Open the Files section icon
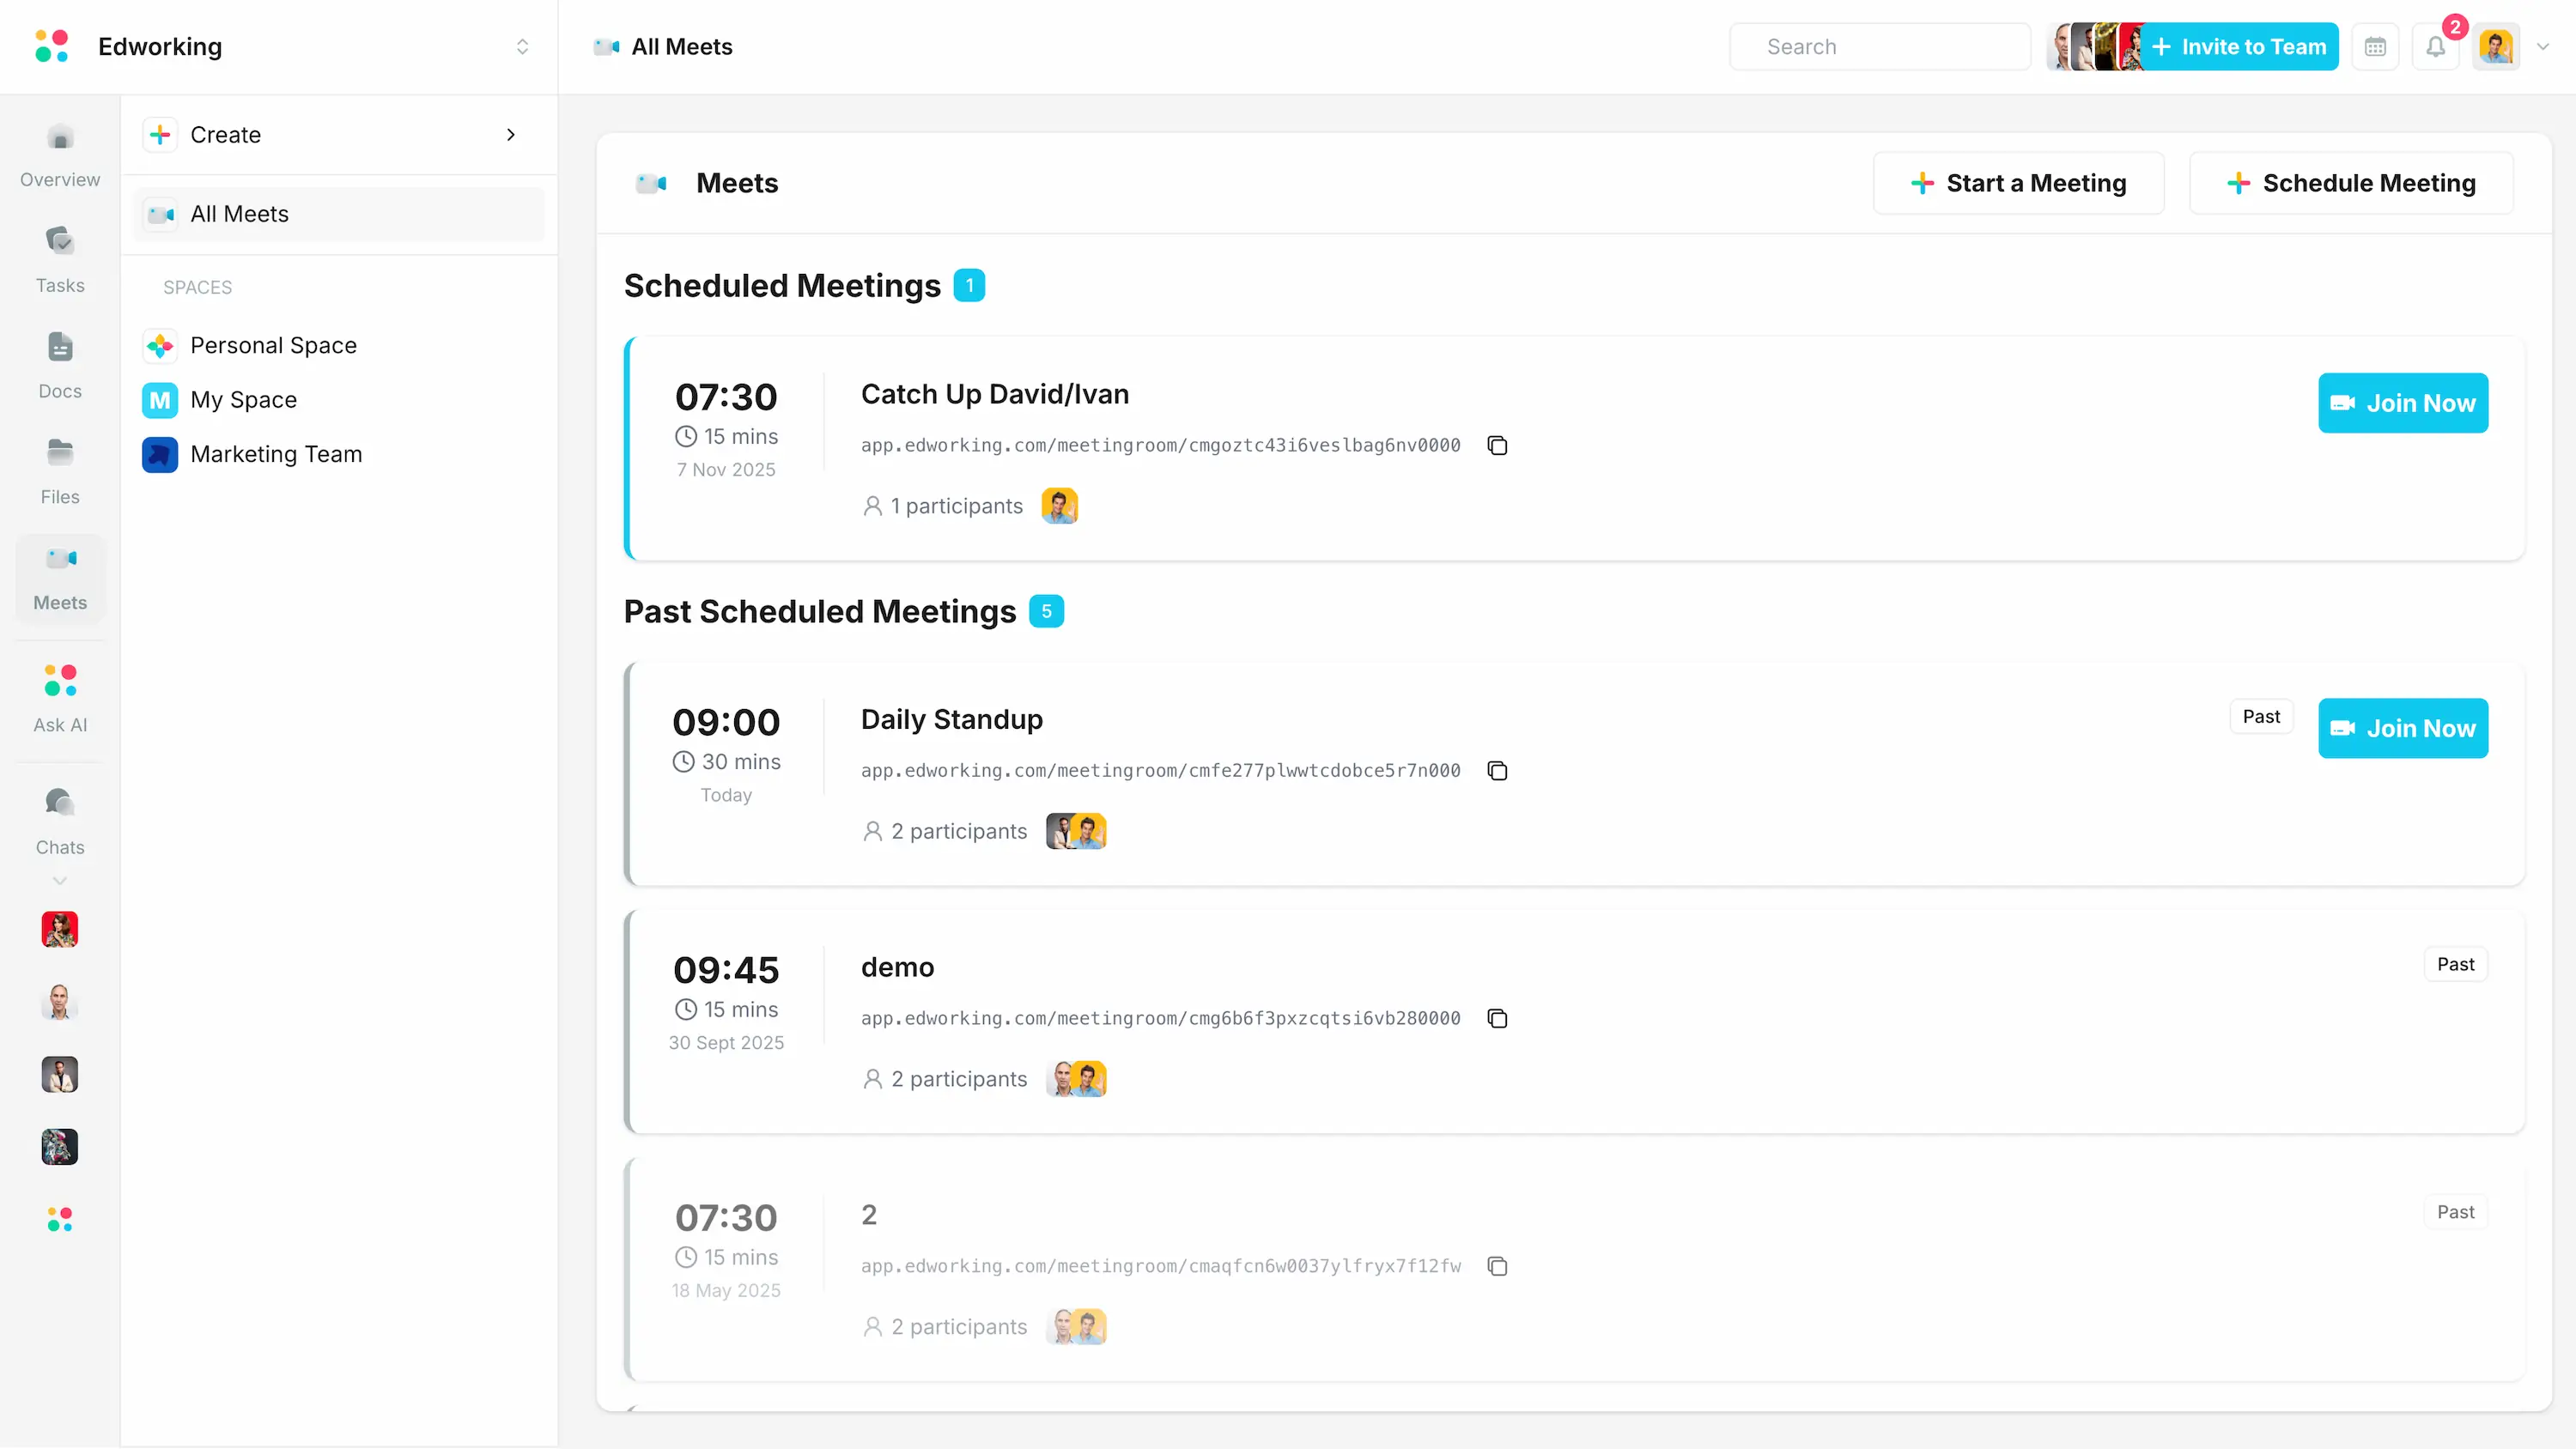The image size is (2576, 1449). tap(60, 454)
